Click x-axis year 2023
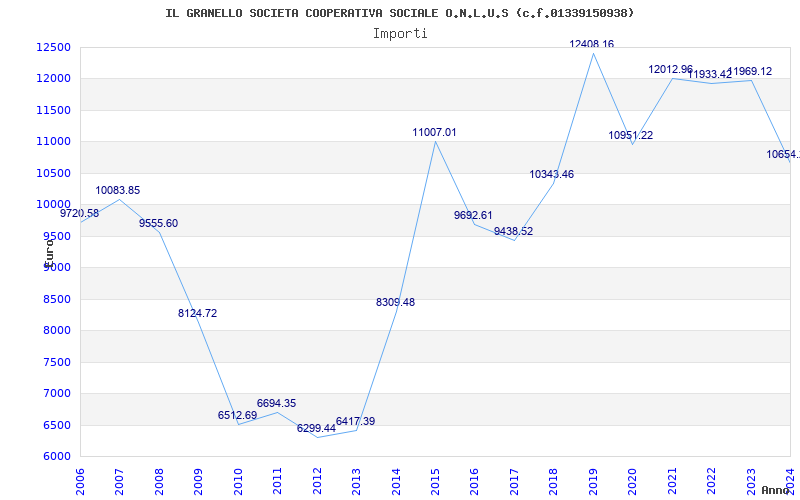This screenshot has height=500, width=800. click(x=751, y=481)
